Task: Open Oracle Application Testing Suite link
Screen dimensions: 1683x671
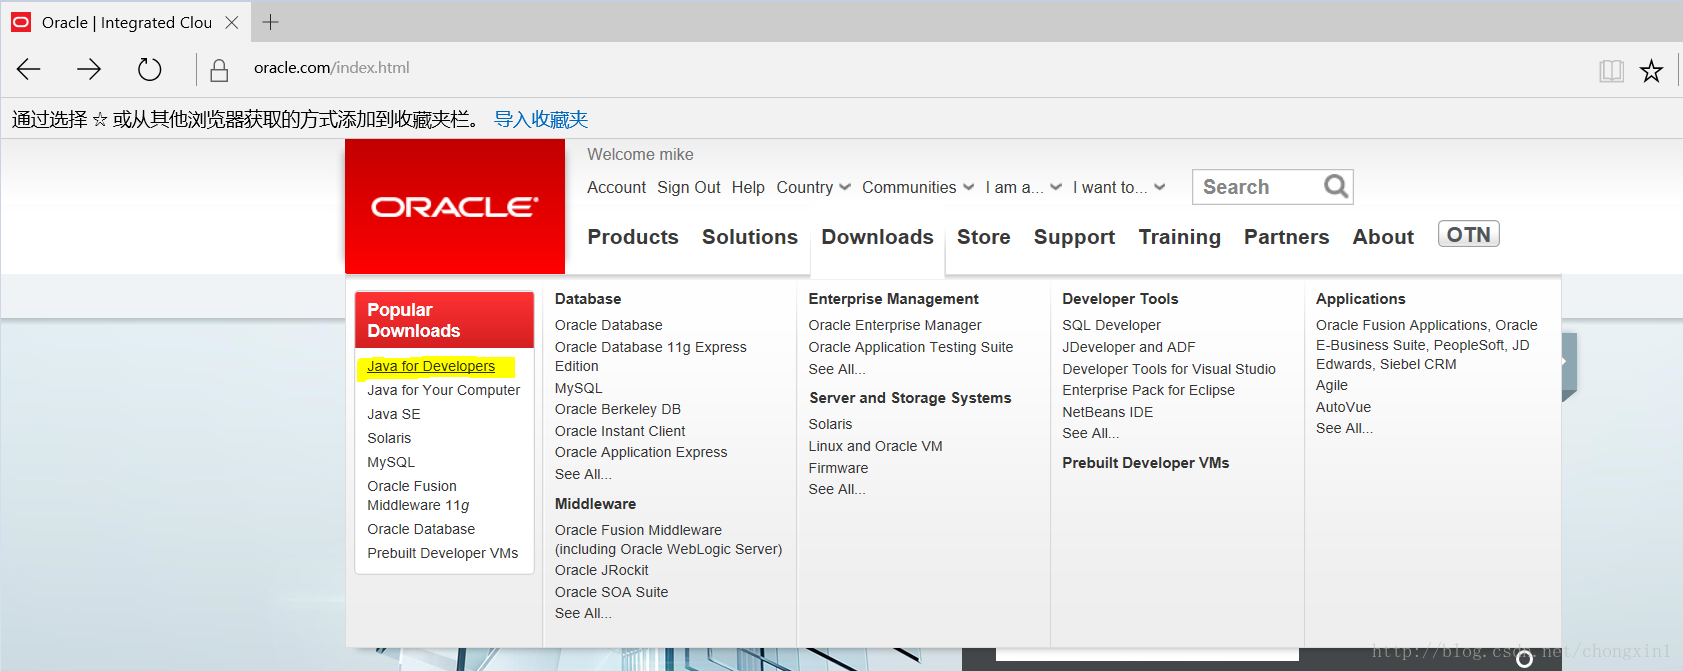Action: pos(910,347)
